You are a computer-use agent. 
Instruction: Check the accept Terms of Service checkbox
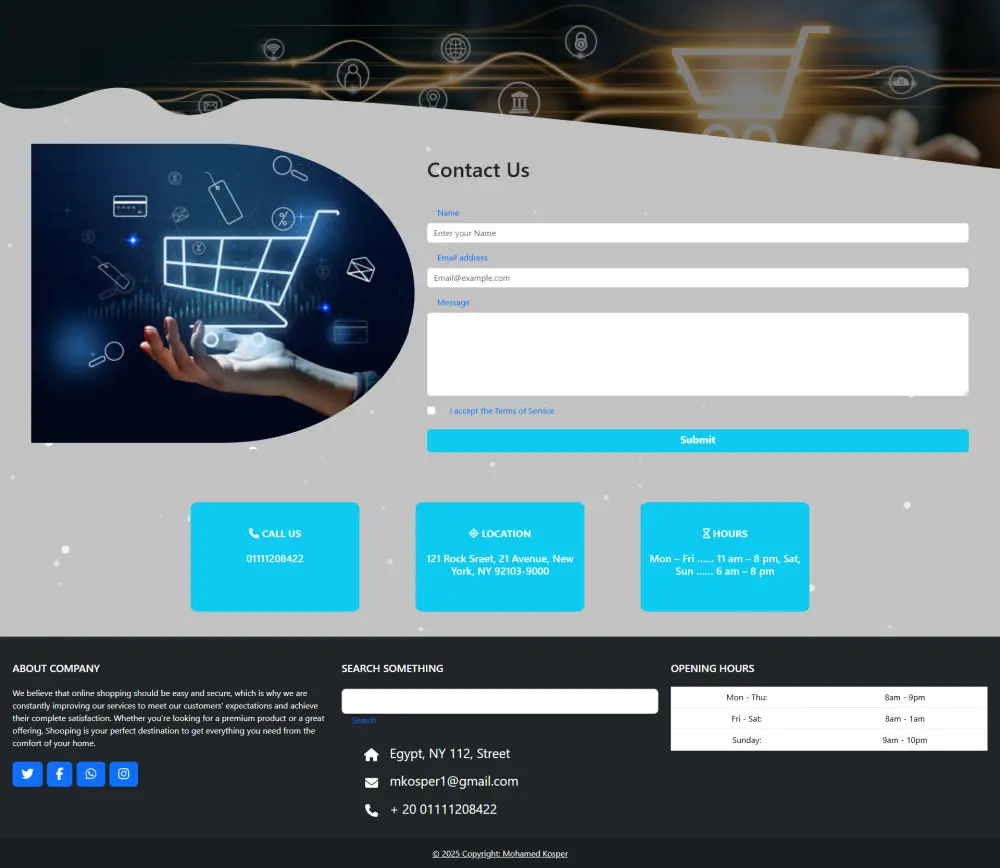(431, 410)
